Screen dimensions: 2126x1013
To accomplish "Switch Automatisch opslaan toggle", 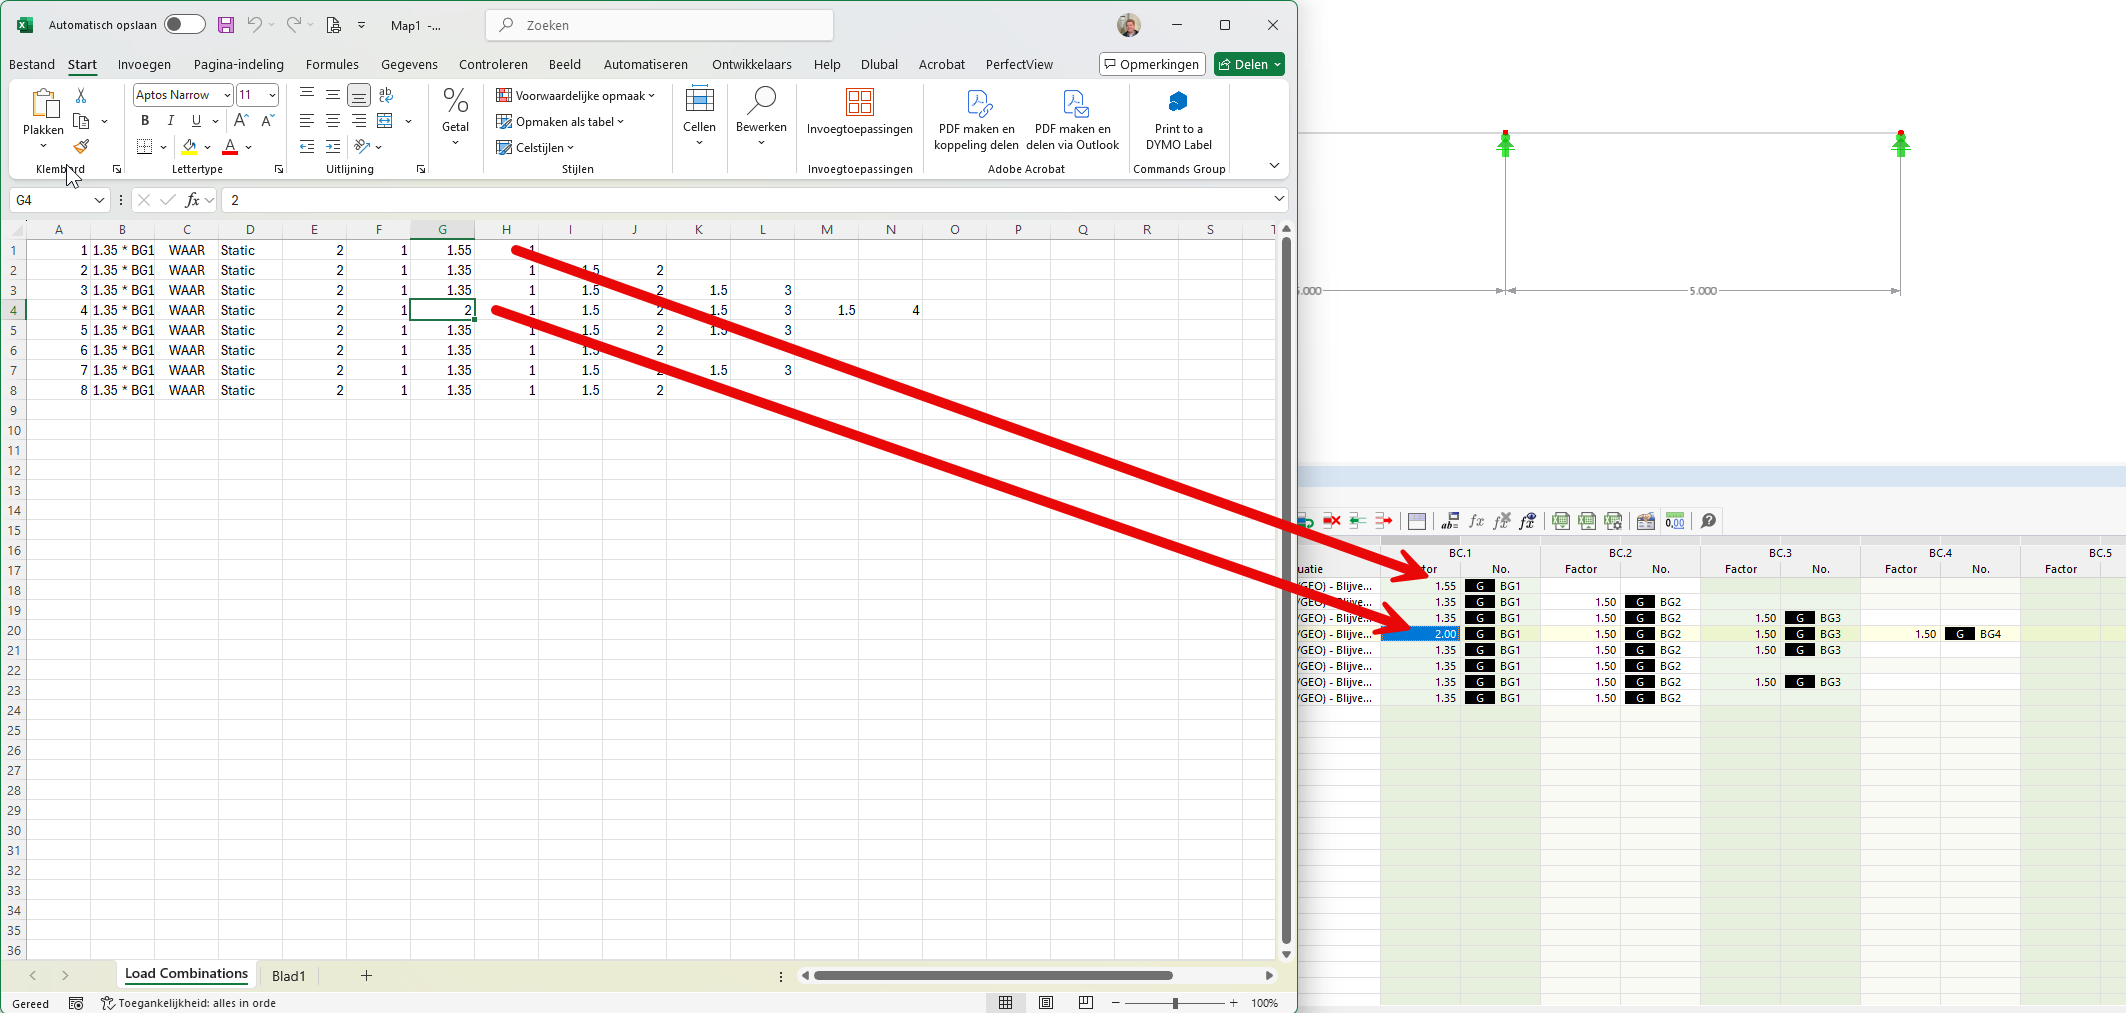I will (184, 25).
